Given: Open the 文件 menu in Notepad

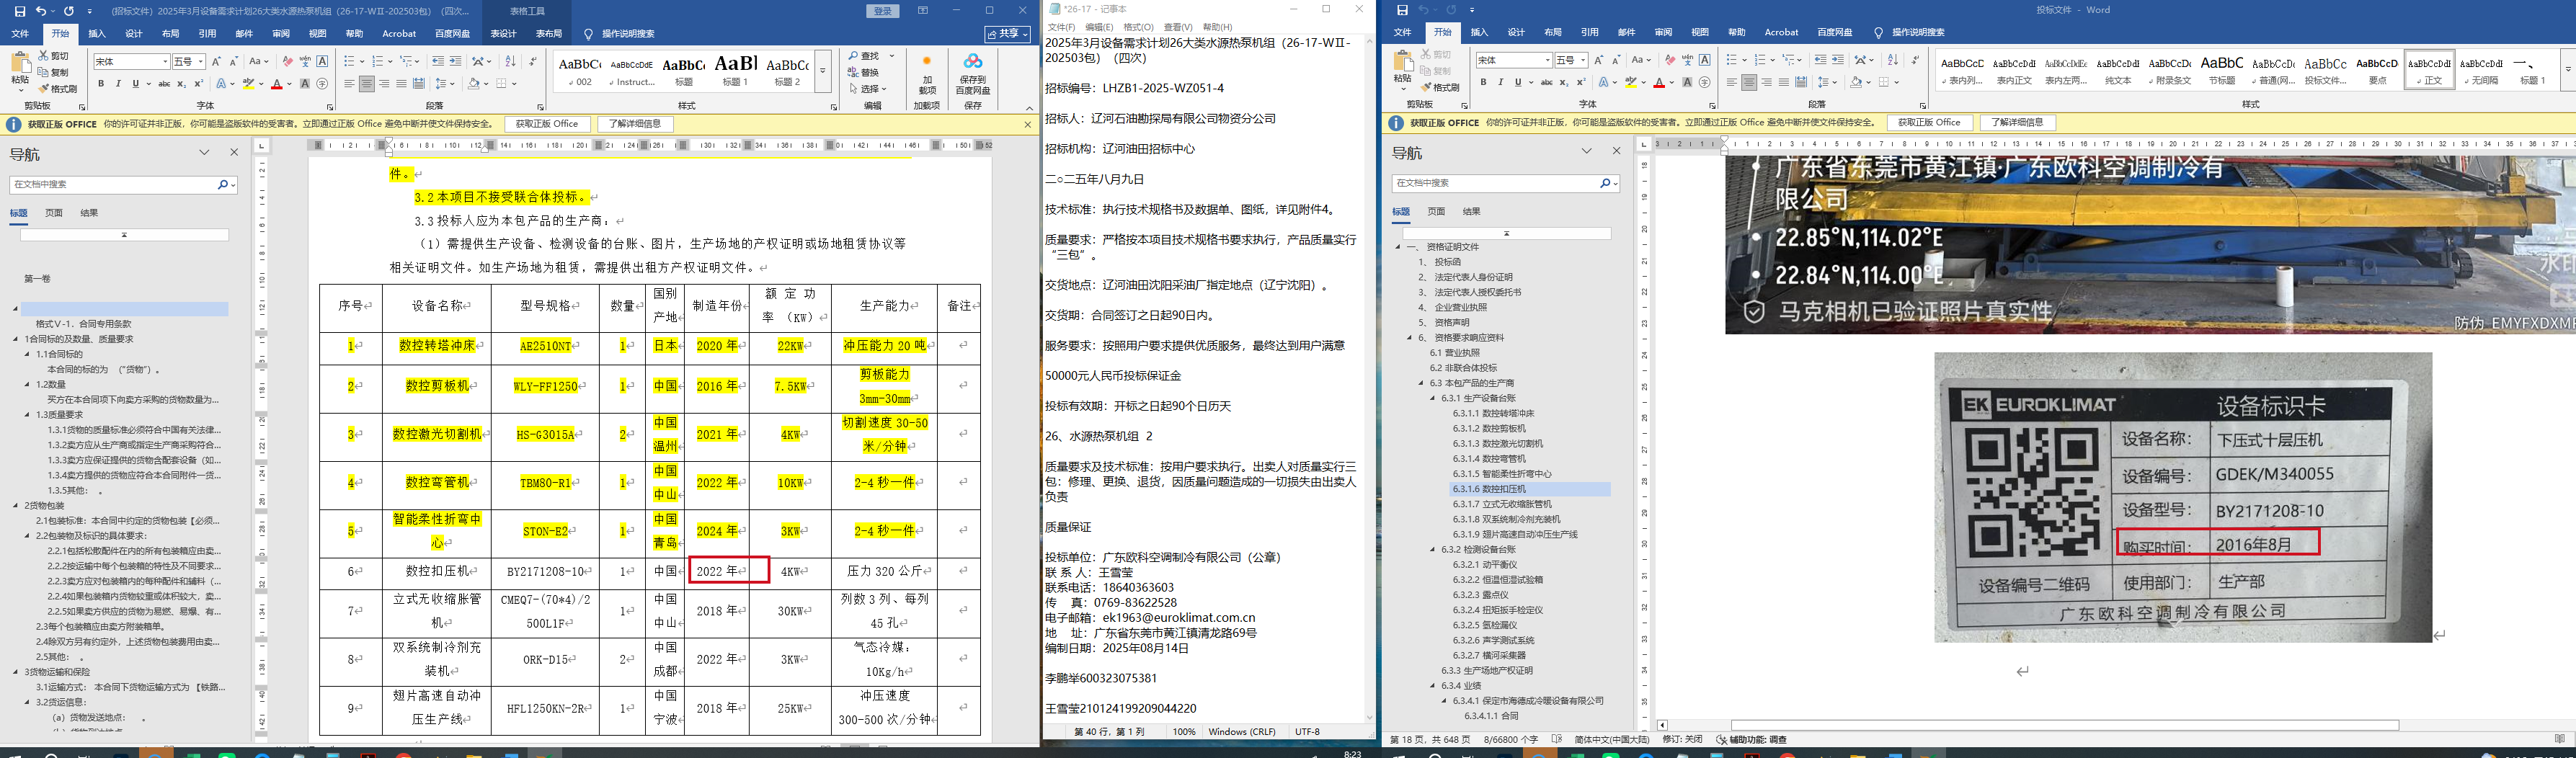Looking at the screenshot, I should [x=1061, y=27].
